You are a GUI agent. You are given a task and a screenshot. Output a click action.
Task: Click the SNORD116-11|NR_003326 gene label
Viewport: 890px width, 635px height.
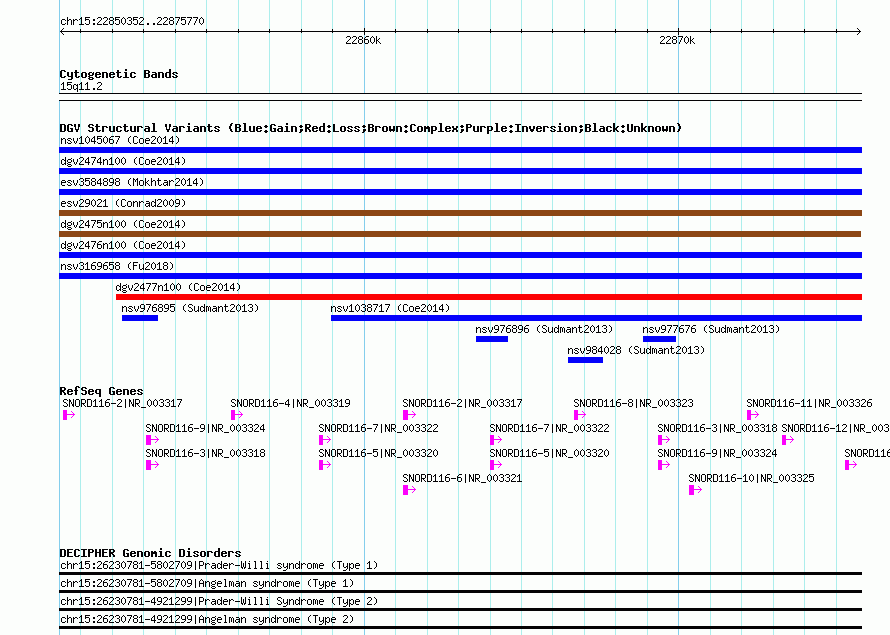(x=809, y=403)
